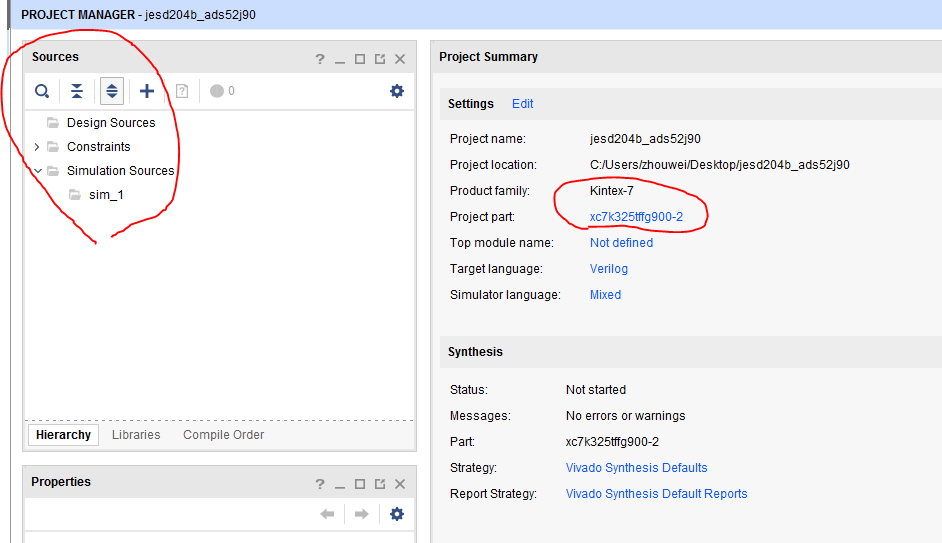Switch to the Libraries tab
The width and height of the screenshot is (942, 543).
tap(136, 435)
